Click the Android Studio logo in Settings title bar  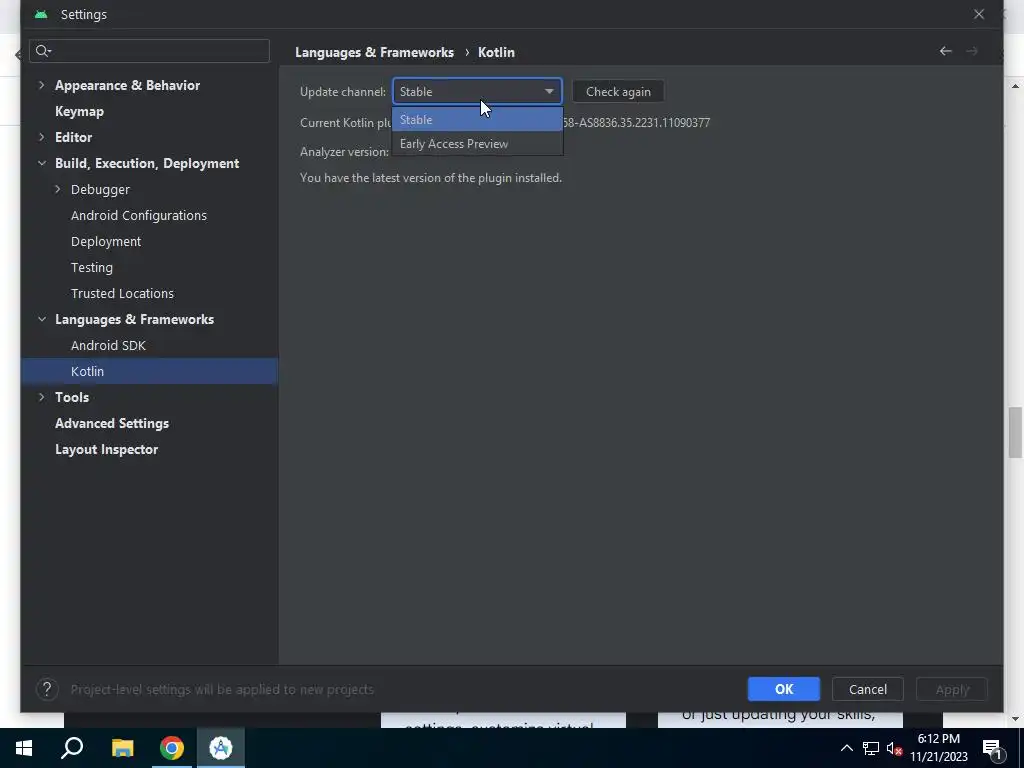coord(41,14)
